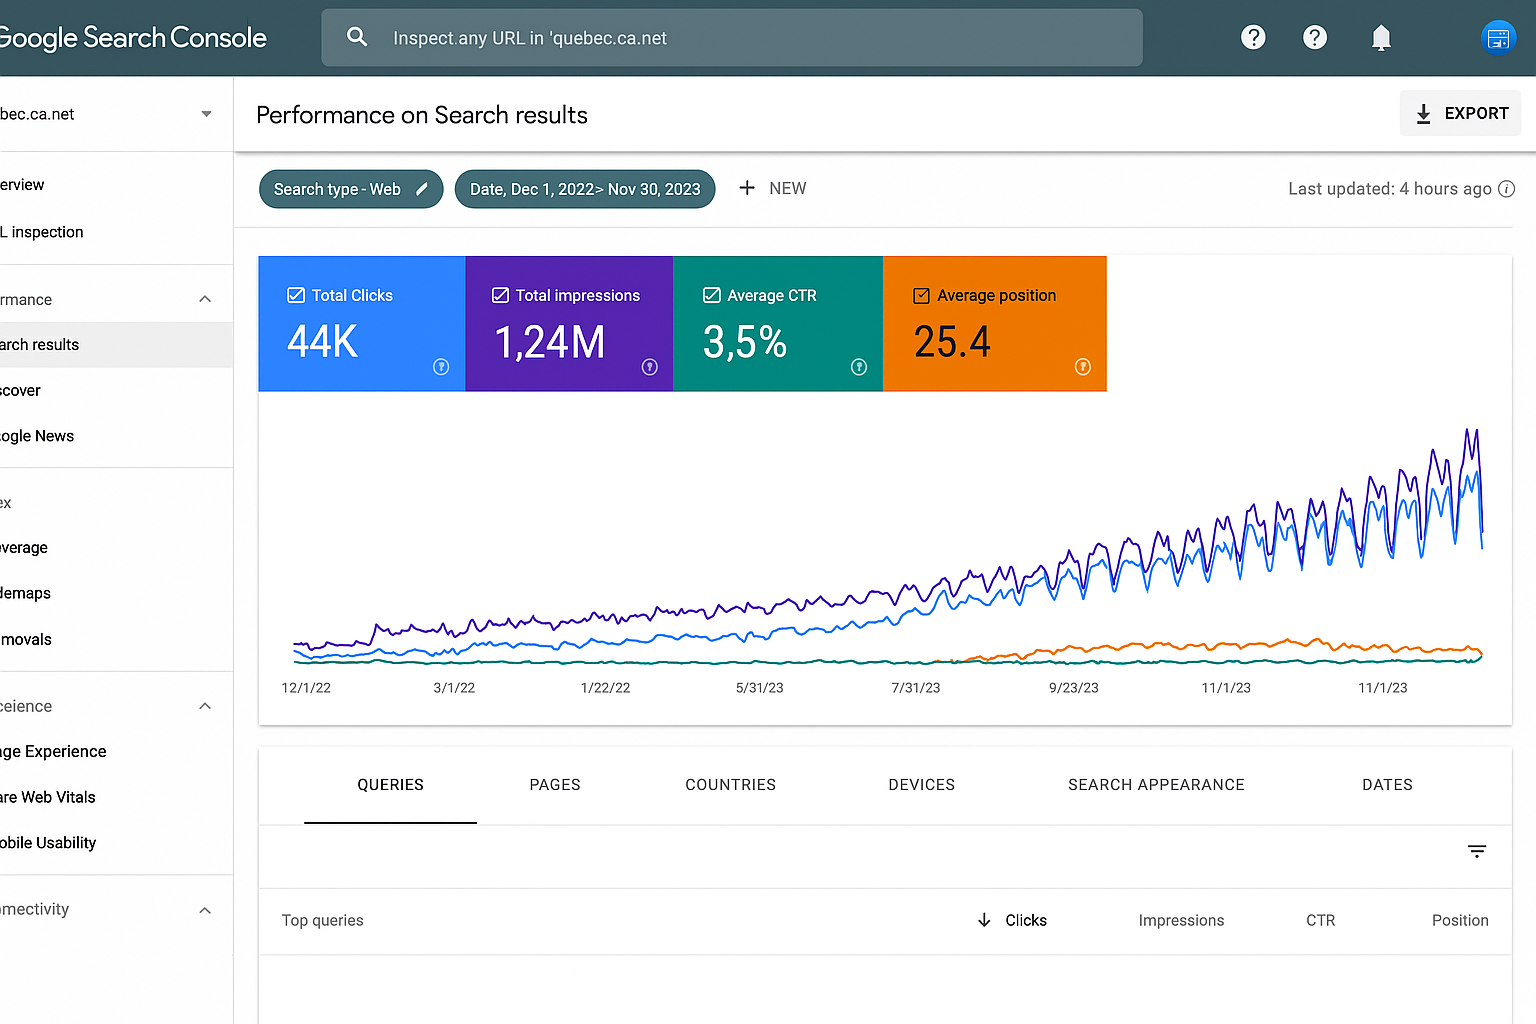Add a new filter with NEW
The height and width of the screenshot is (1024, 1536).
[772, 188]
